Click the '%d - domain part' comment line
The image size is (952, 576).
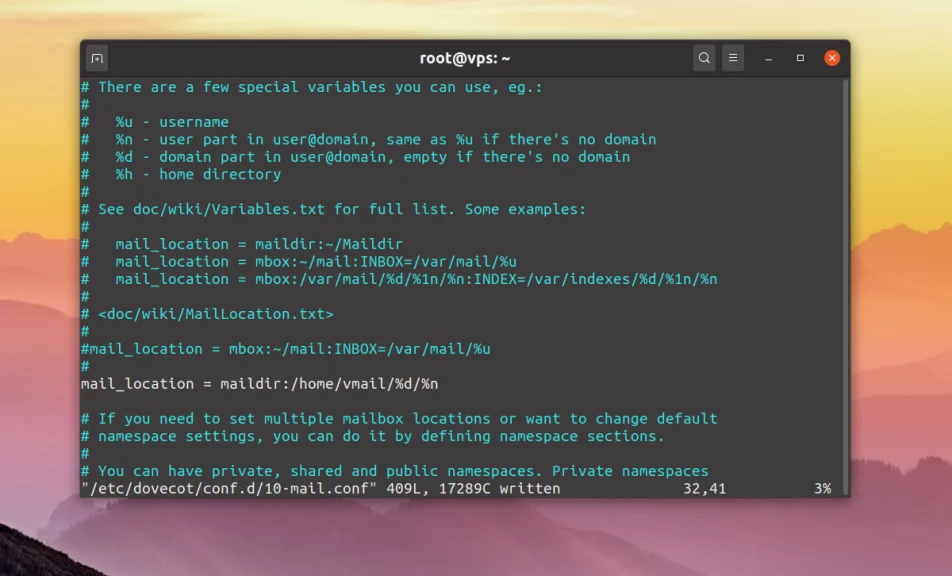click(355, 157)
